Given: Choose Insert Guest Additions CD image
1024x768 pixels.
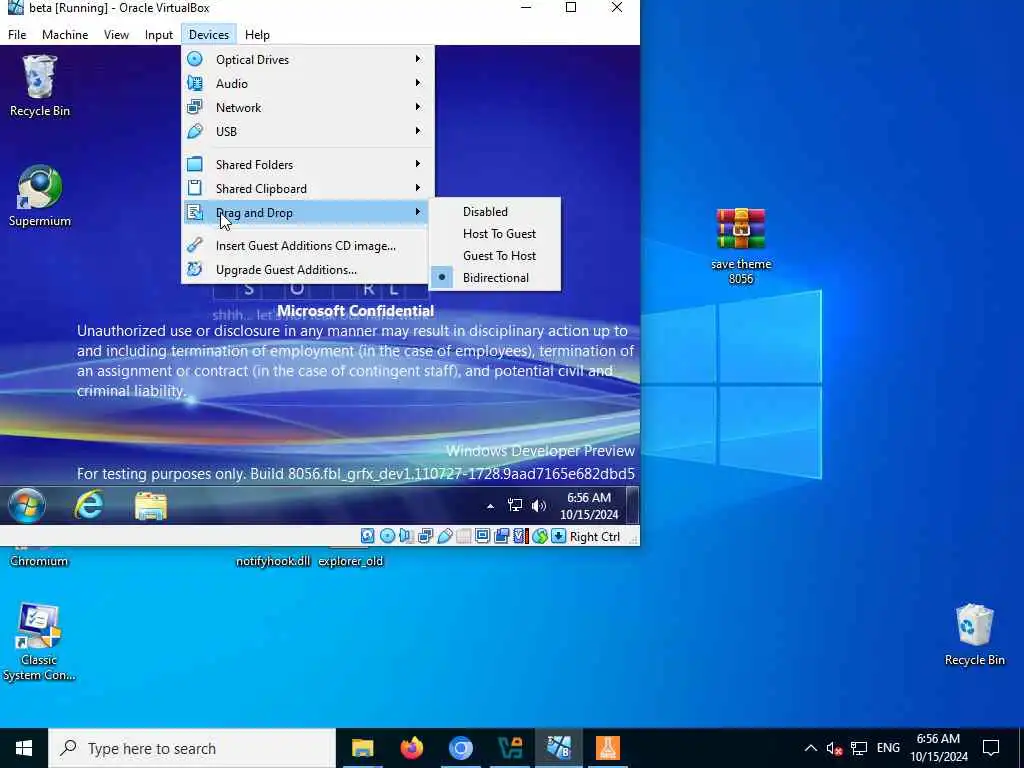Looking at the screenshot, I should (306, 246).
